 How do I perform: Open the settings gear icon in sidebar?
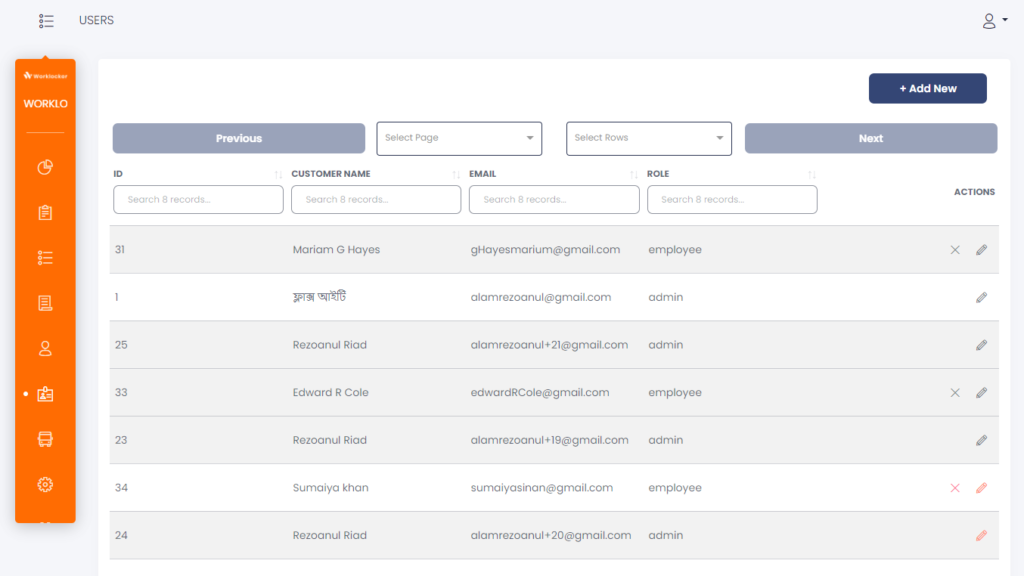point(45,483)
